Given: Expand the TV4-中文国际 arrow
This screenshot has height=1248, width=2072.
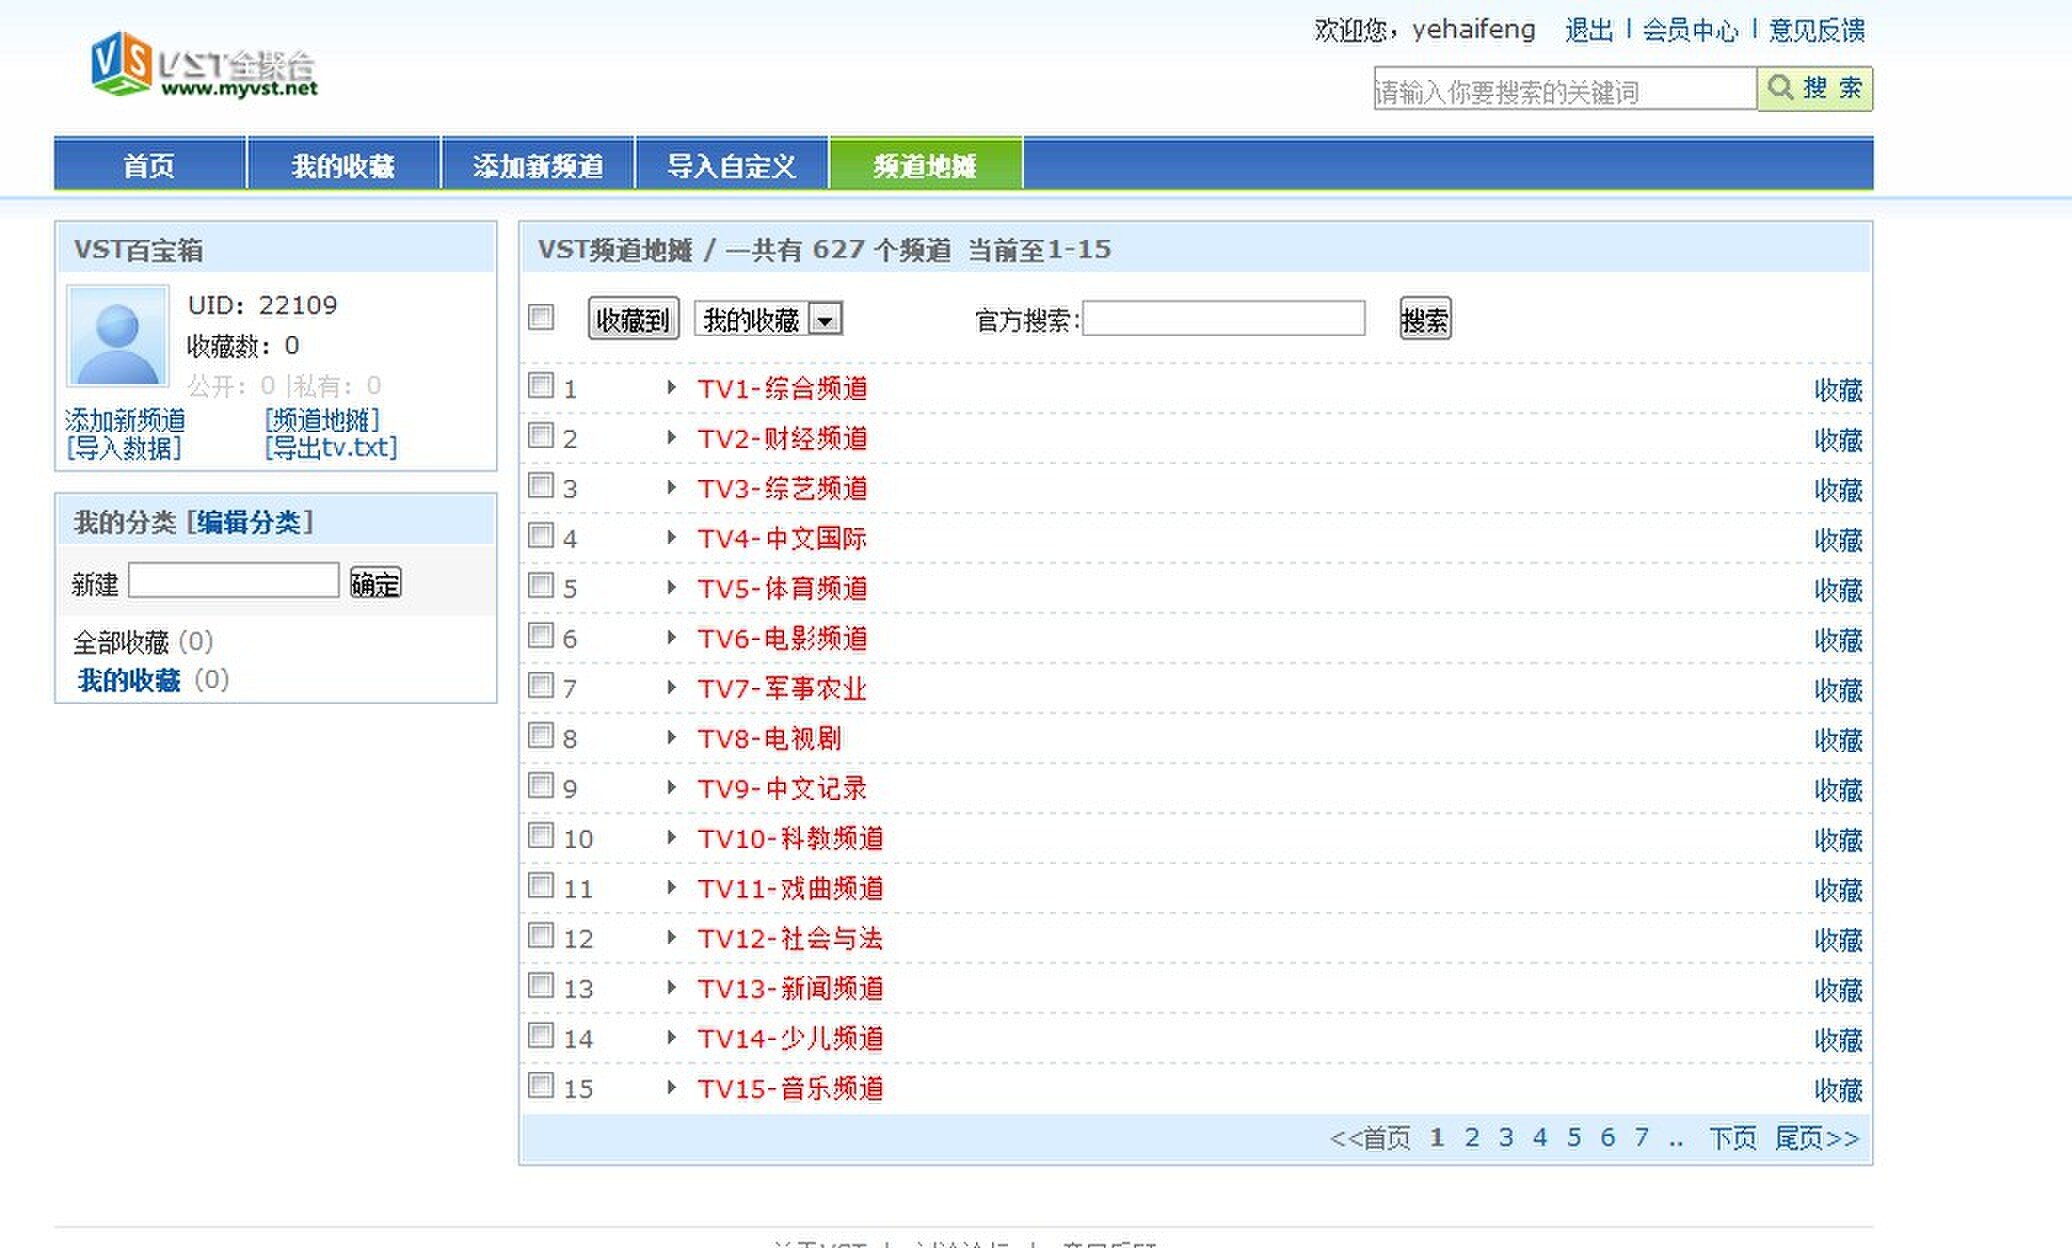Looking at the screenshot, I should tap(672, 537).
